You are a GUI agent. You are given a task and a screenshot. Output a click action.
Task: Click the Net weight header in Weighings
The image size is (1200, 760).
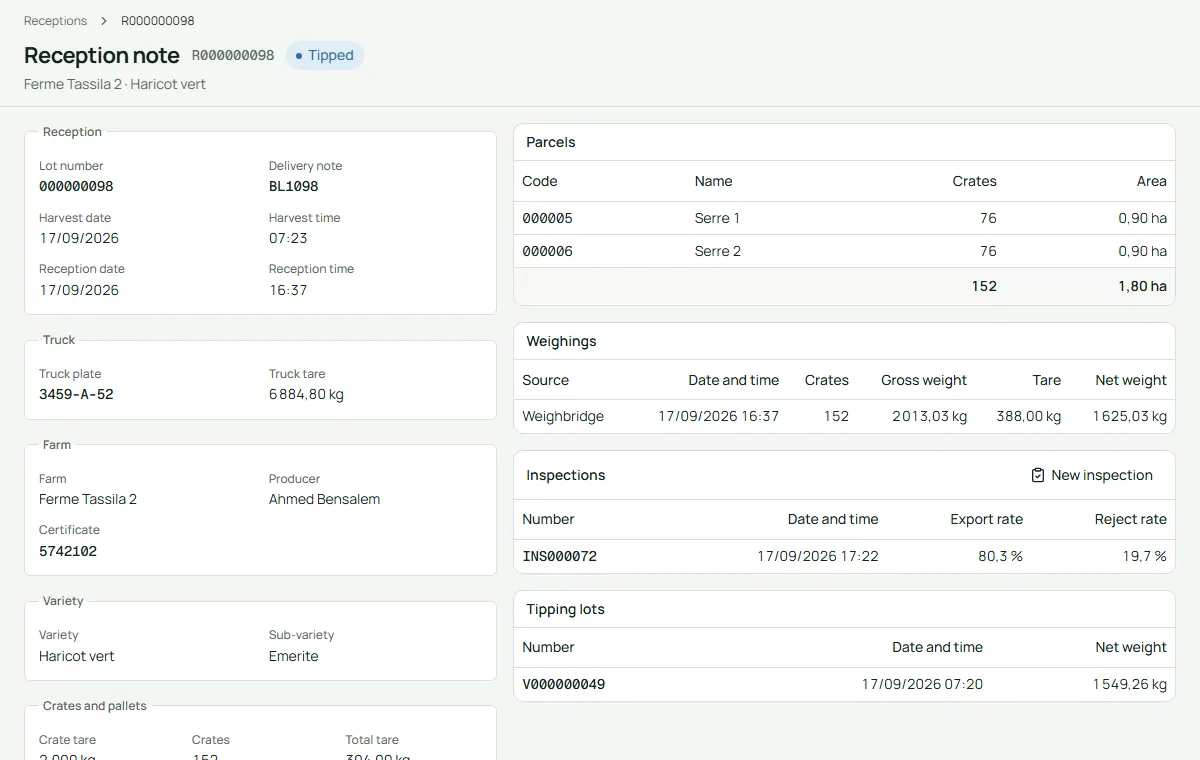coord(1131,380)
